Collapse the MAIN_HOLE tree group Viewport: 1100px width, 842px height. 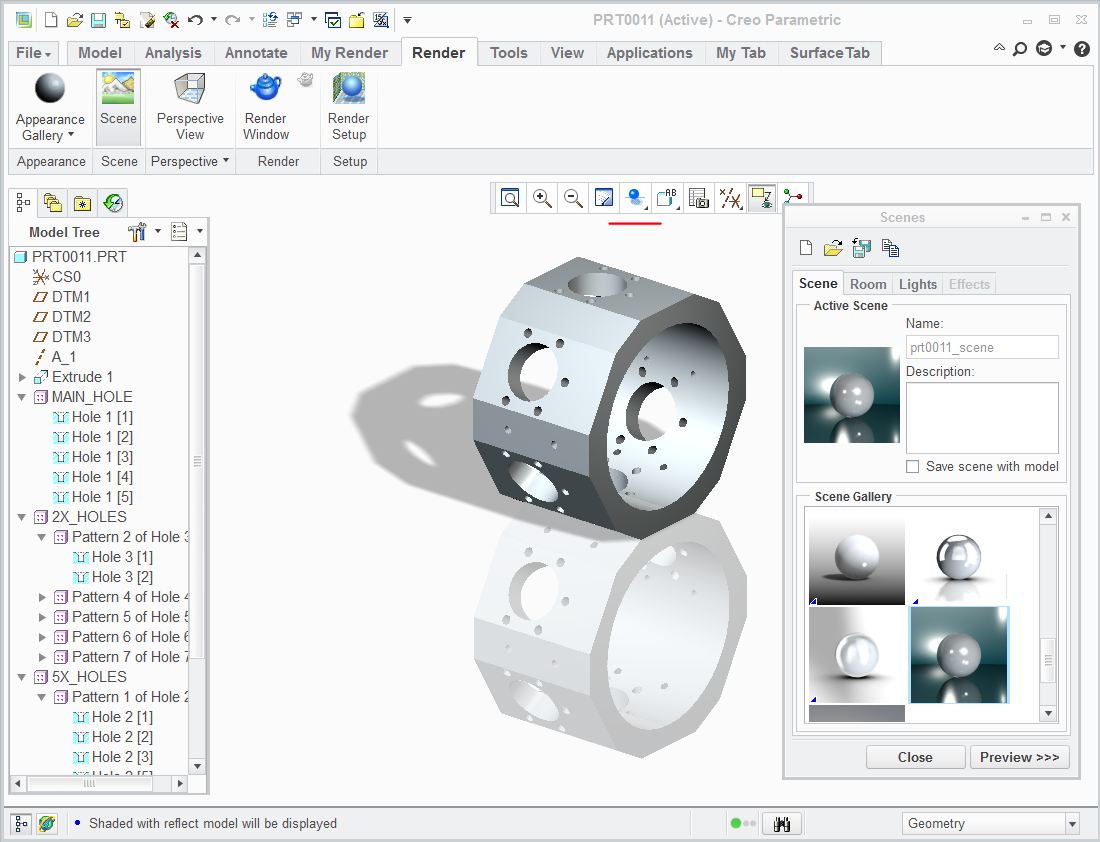pyautogui.click(x=22, y=397)
